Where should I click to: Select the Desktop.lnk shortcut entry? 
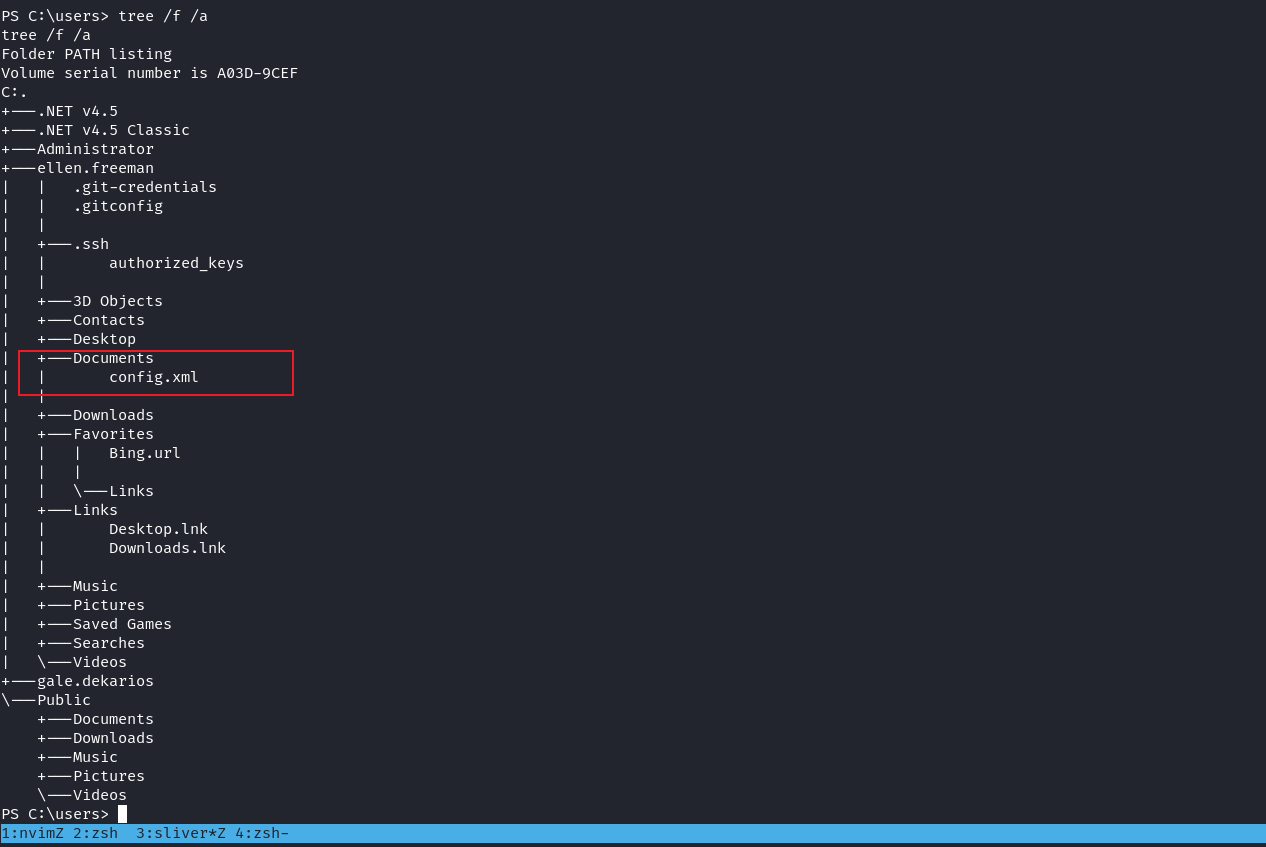pyautogui.click(x=158, y=528)
